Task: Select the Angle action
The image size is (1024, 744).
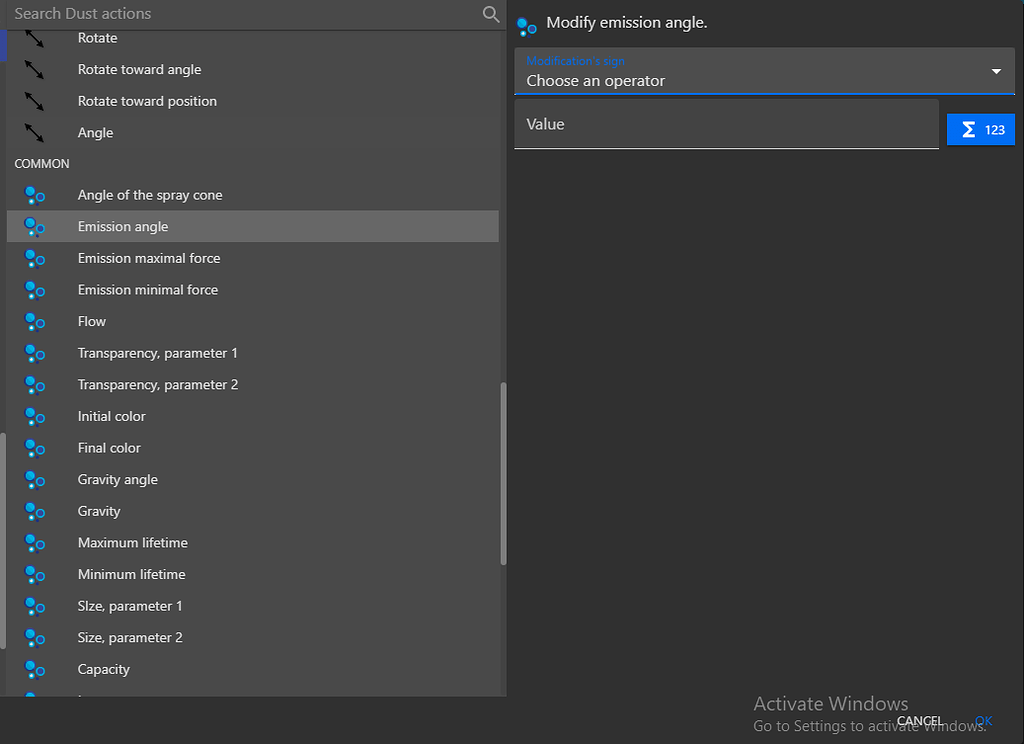Action: click(x=253, y=133)
